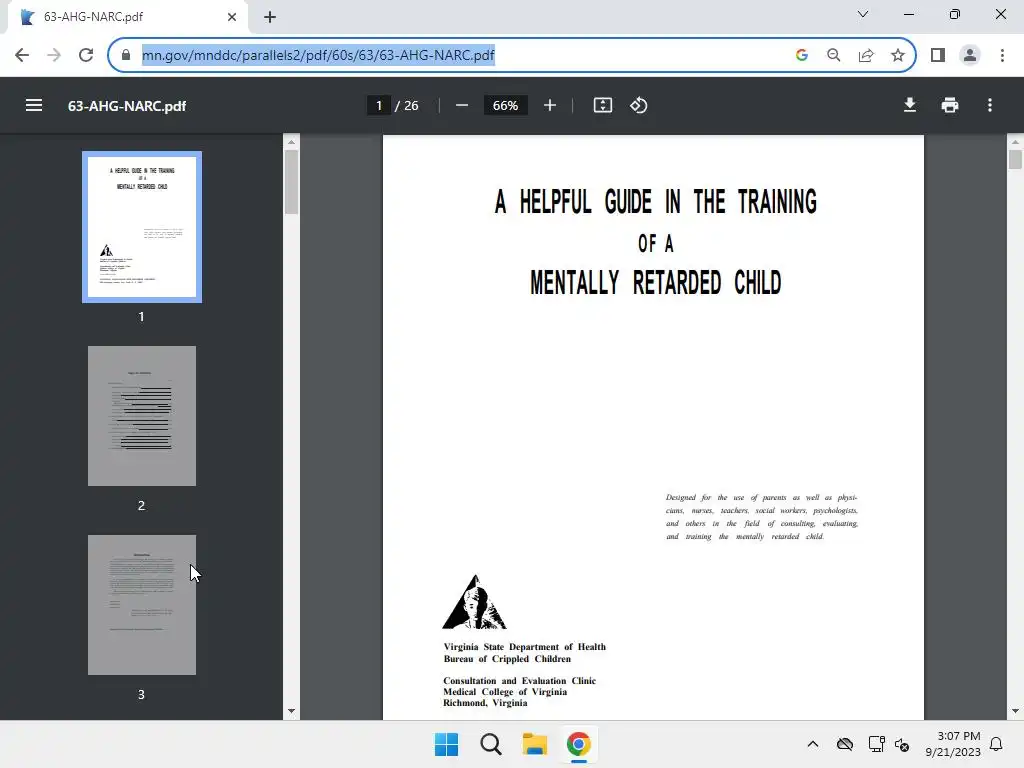Print the PDF document
The image size is (1024, 768).
tap(950, 105)
